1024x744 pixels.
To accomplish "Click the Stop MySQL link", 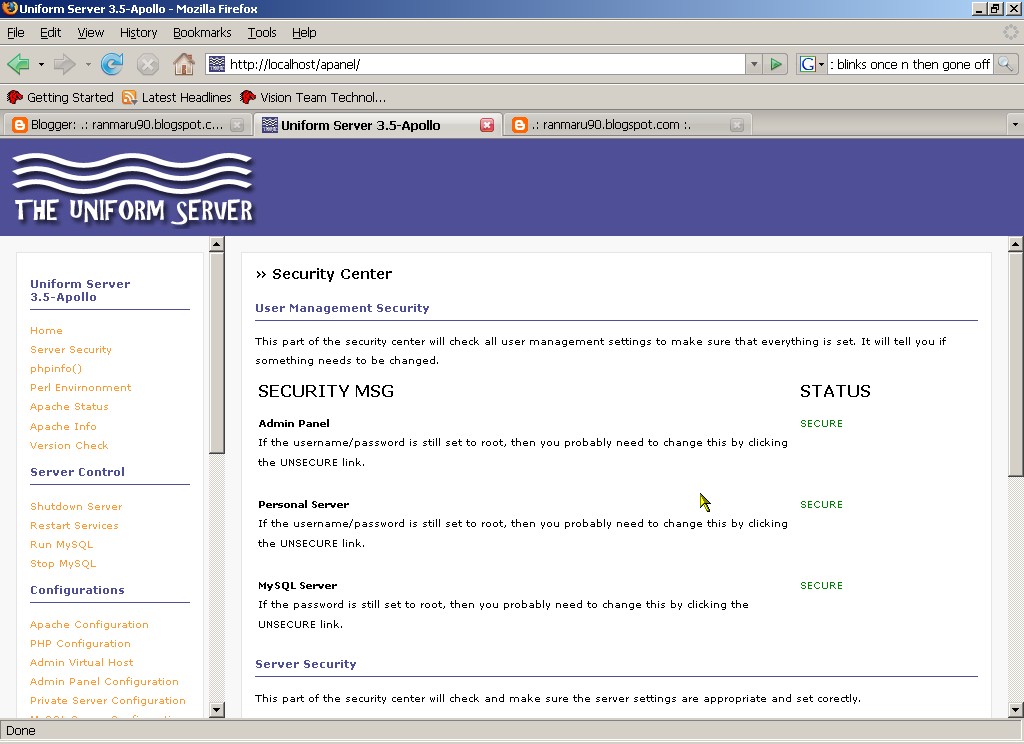I will click(63, 563).
